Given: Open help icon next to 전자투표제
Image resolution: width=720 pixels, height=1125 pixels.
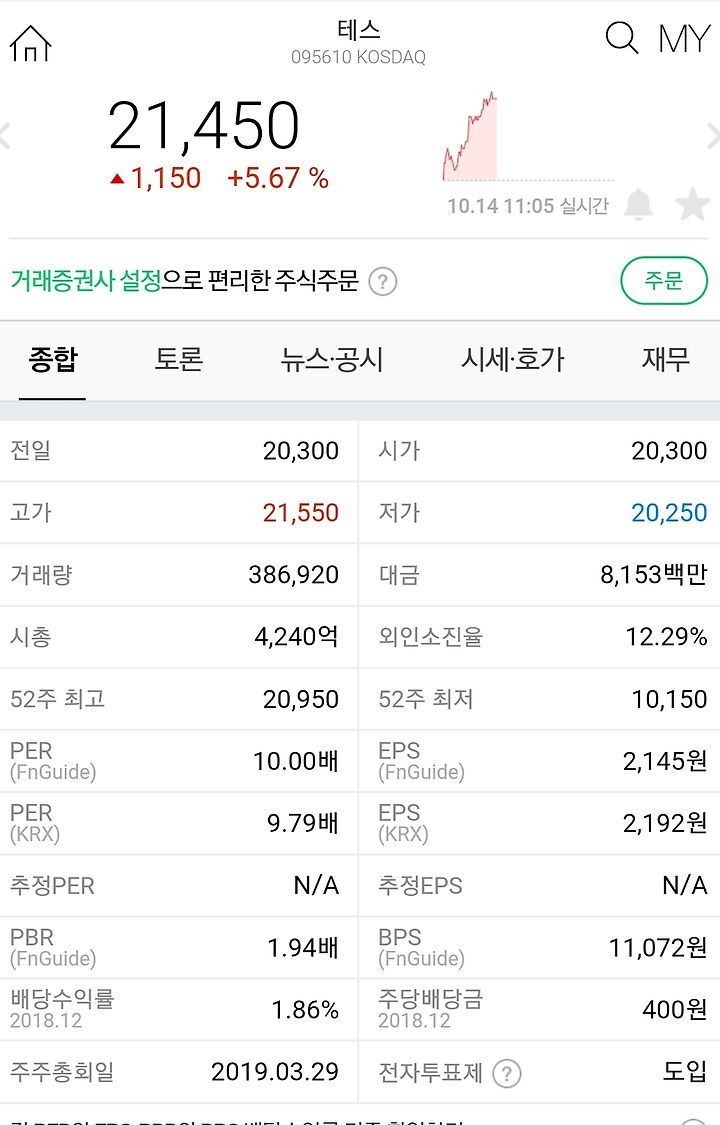Looking at the screenshot, I should point(507,1073).
